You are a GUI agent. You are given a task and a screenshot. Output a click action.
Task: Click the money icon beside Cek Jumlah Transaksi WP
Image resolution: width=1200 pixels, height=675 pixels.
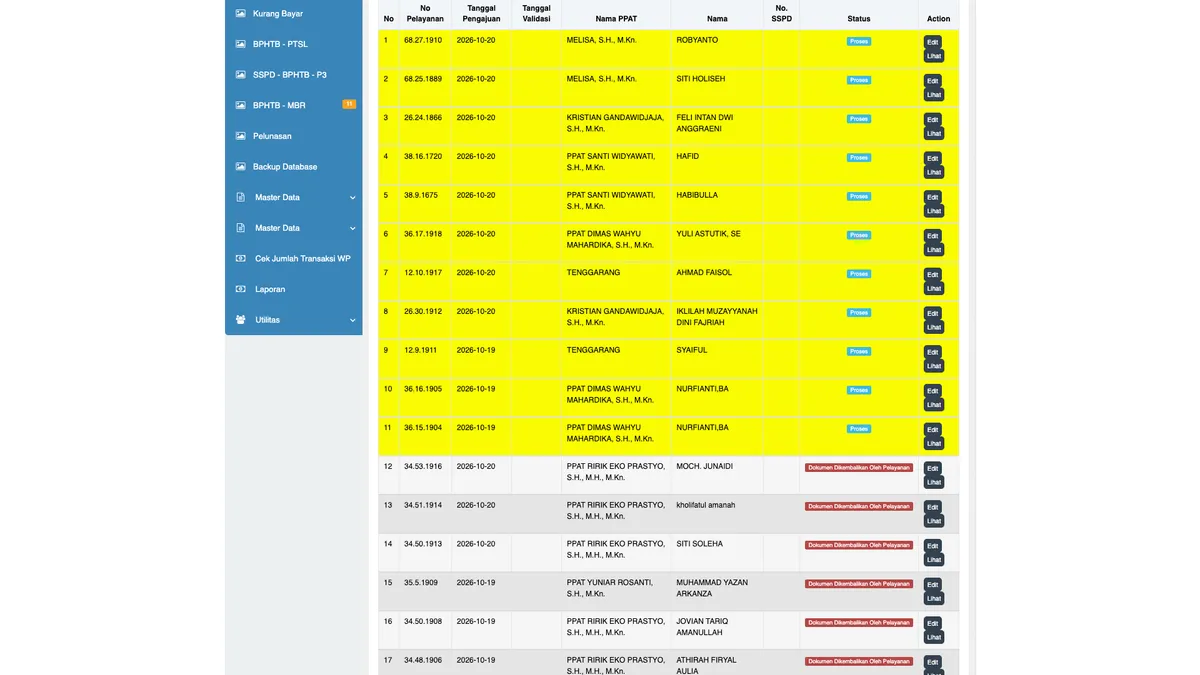point(240,258)
